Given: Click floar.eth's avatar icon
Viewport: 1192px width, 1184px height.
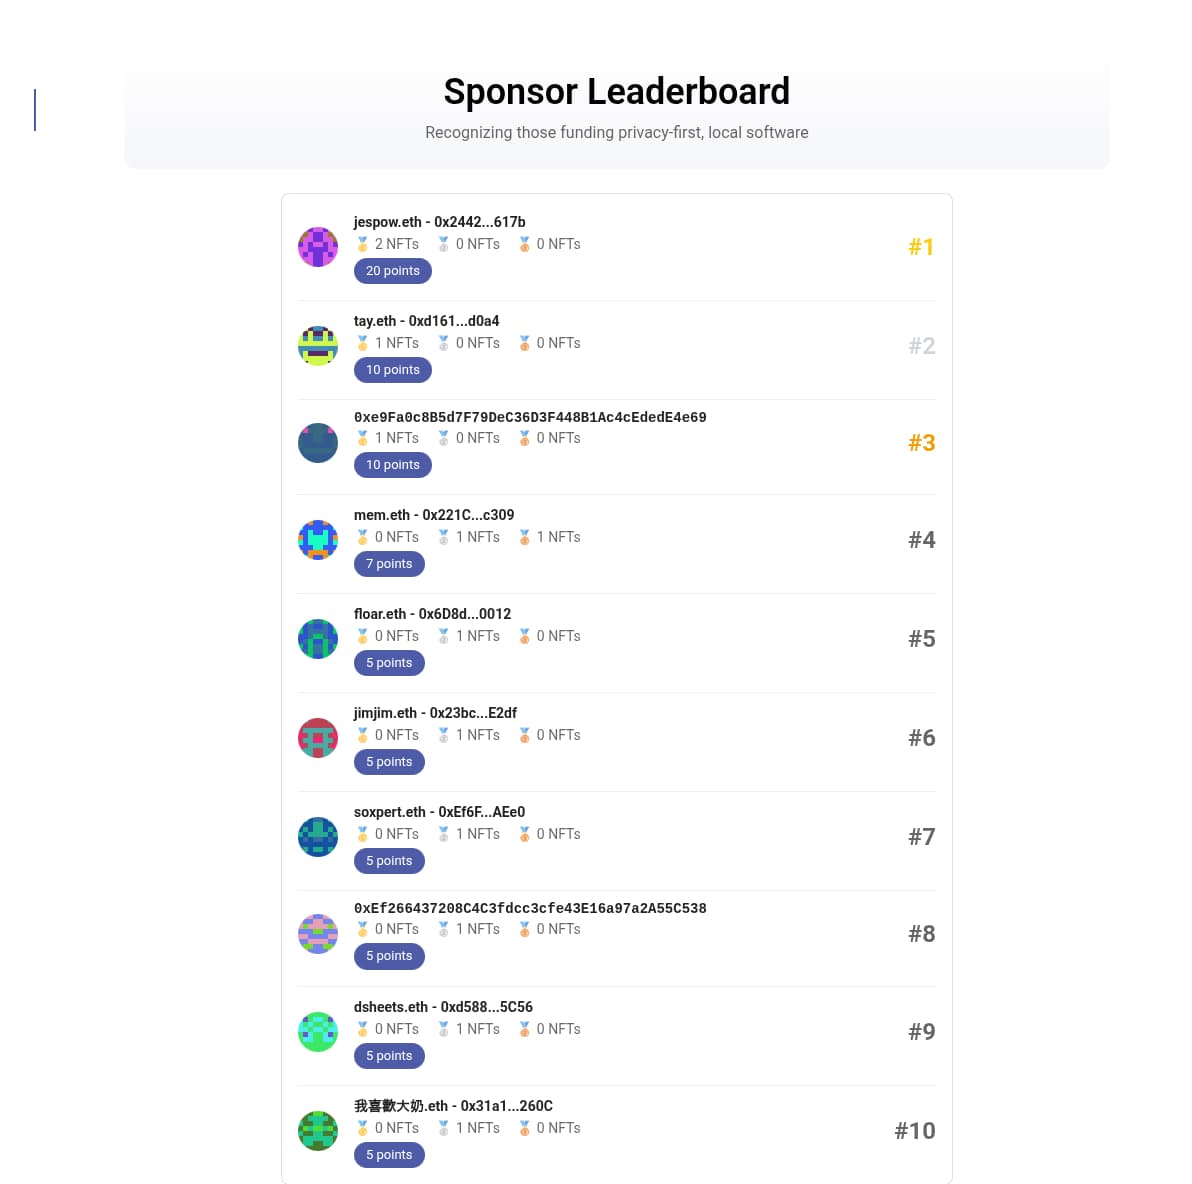Looking at the screenshot, I should point(318,639).
